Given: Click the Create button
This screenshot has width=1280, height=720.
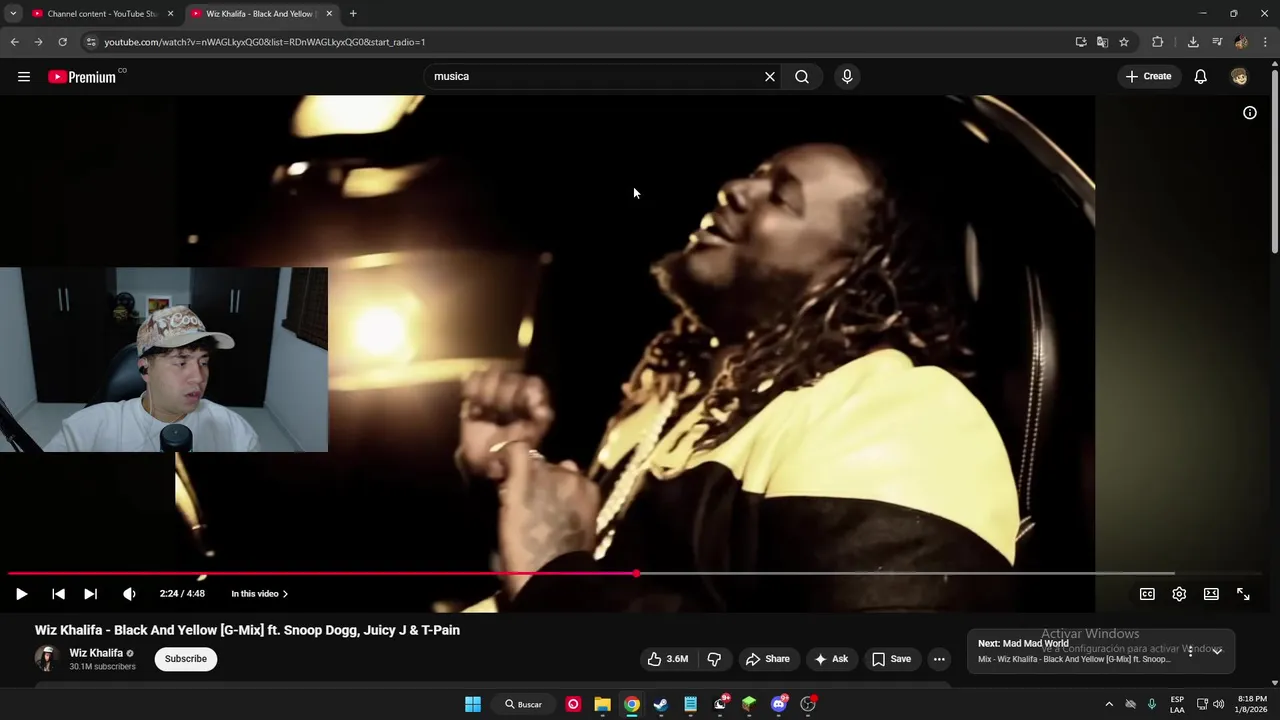Looking at the screenshot, I should [1148, 76].
